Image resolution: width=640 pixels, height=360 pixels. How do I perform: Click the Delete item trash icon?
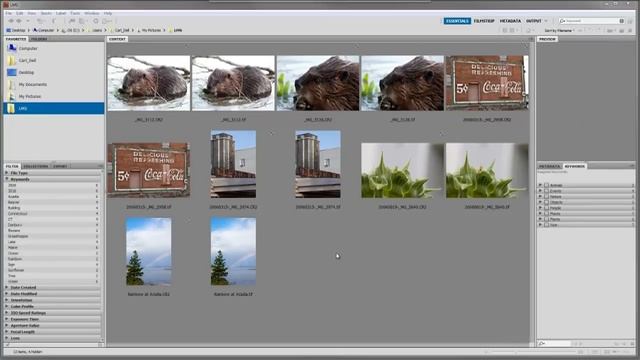(x=631, y=31)
